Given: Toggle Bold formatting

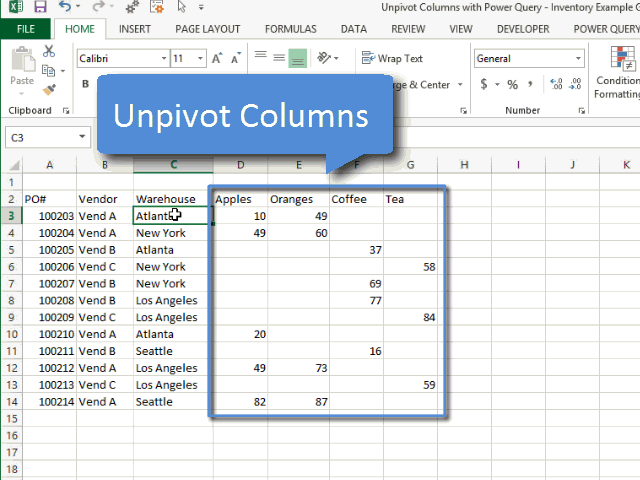Looking at the screenshot, I should (x=86, y=85).
